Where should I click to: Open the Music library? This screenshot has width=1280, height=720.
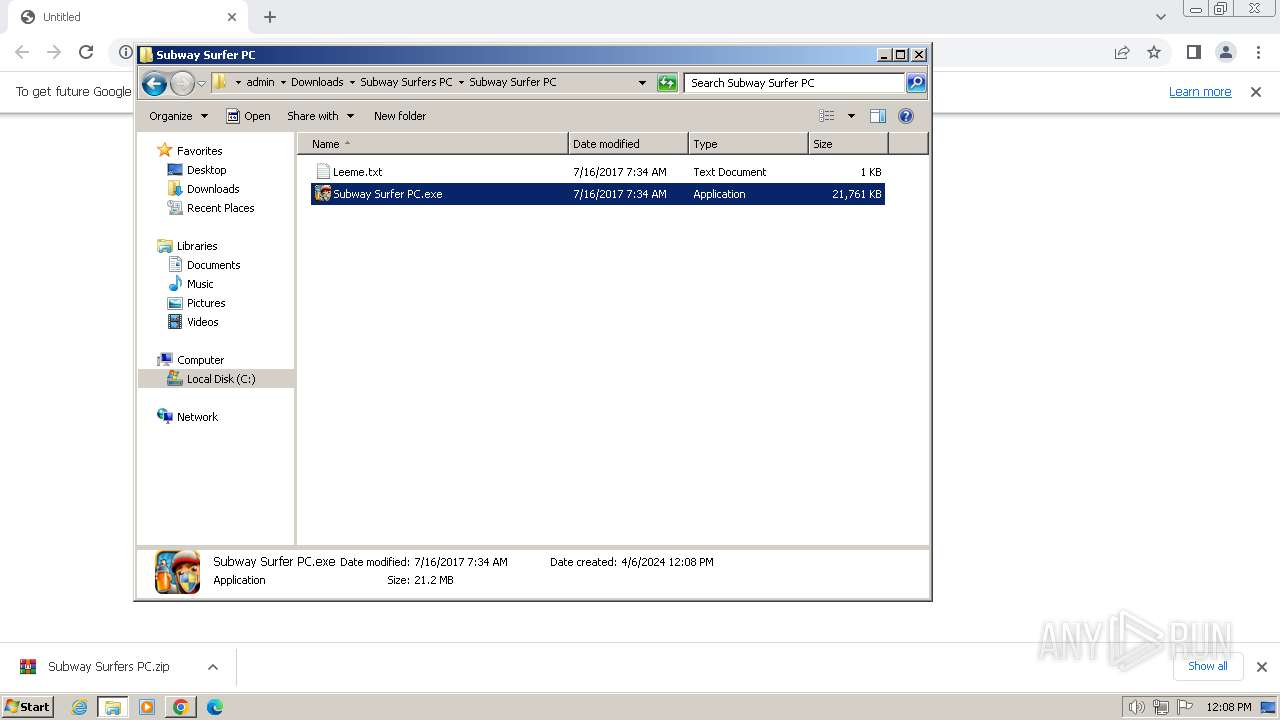pyautogui.click(x=200, y=284)
